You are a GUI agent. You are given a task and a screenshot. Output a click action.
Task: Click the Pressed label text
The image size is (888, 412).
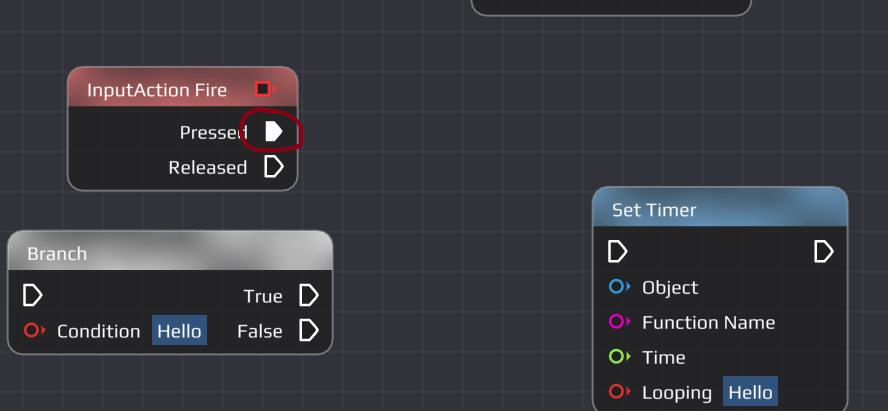pos(213,133)
